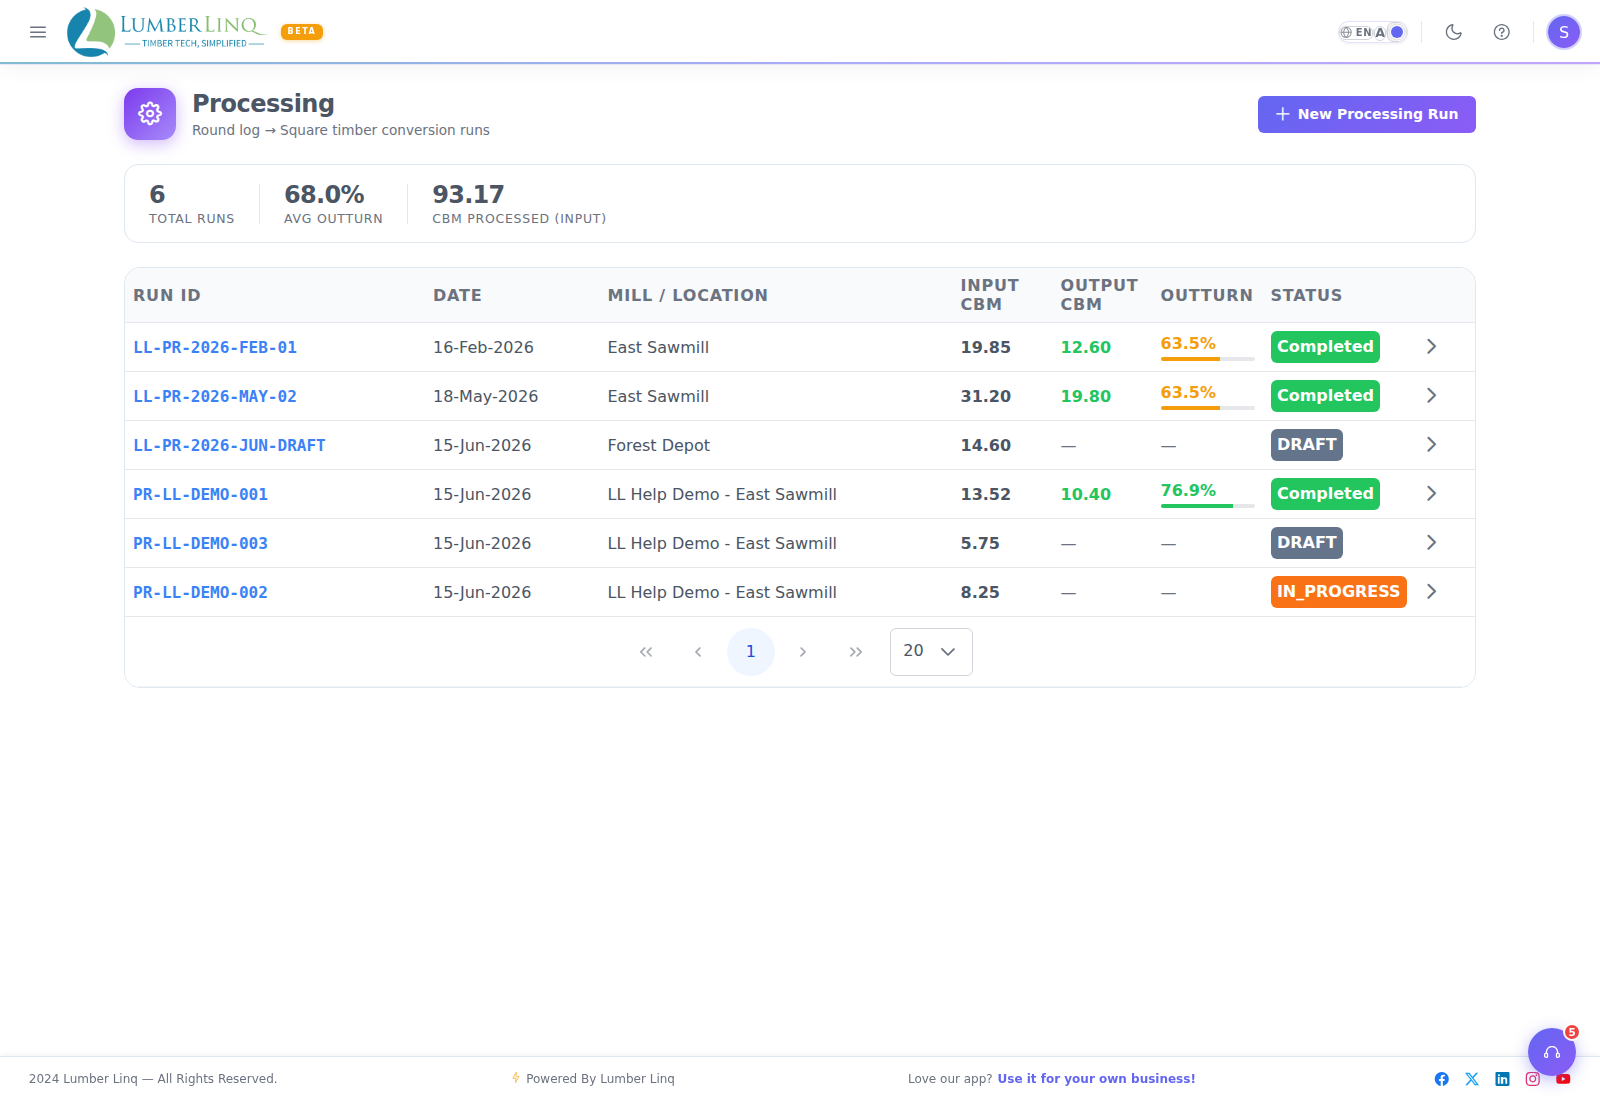
Task: Click the outturn bar for LL-PR-2026-MAY-02
Action: coord(1207,408)
